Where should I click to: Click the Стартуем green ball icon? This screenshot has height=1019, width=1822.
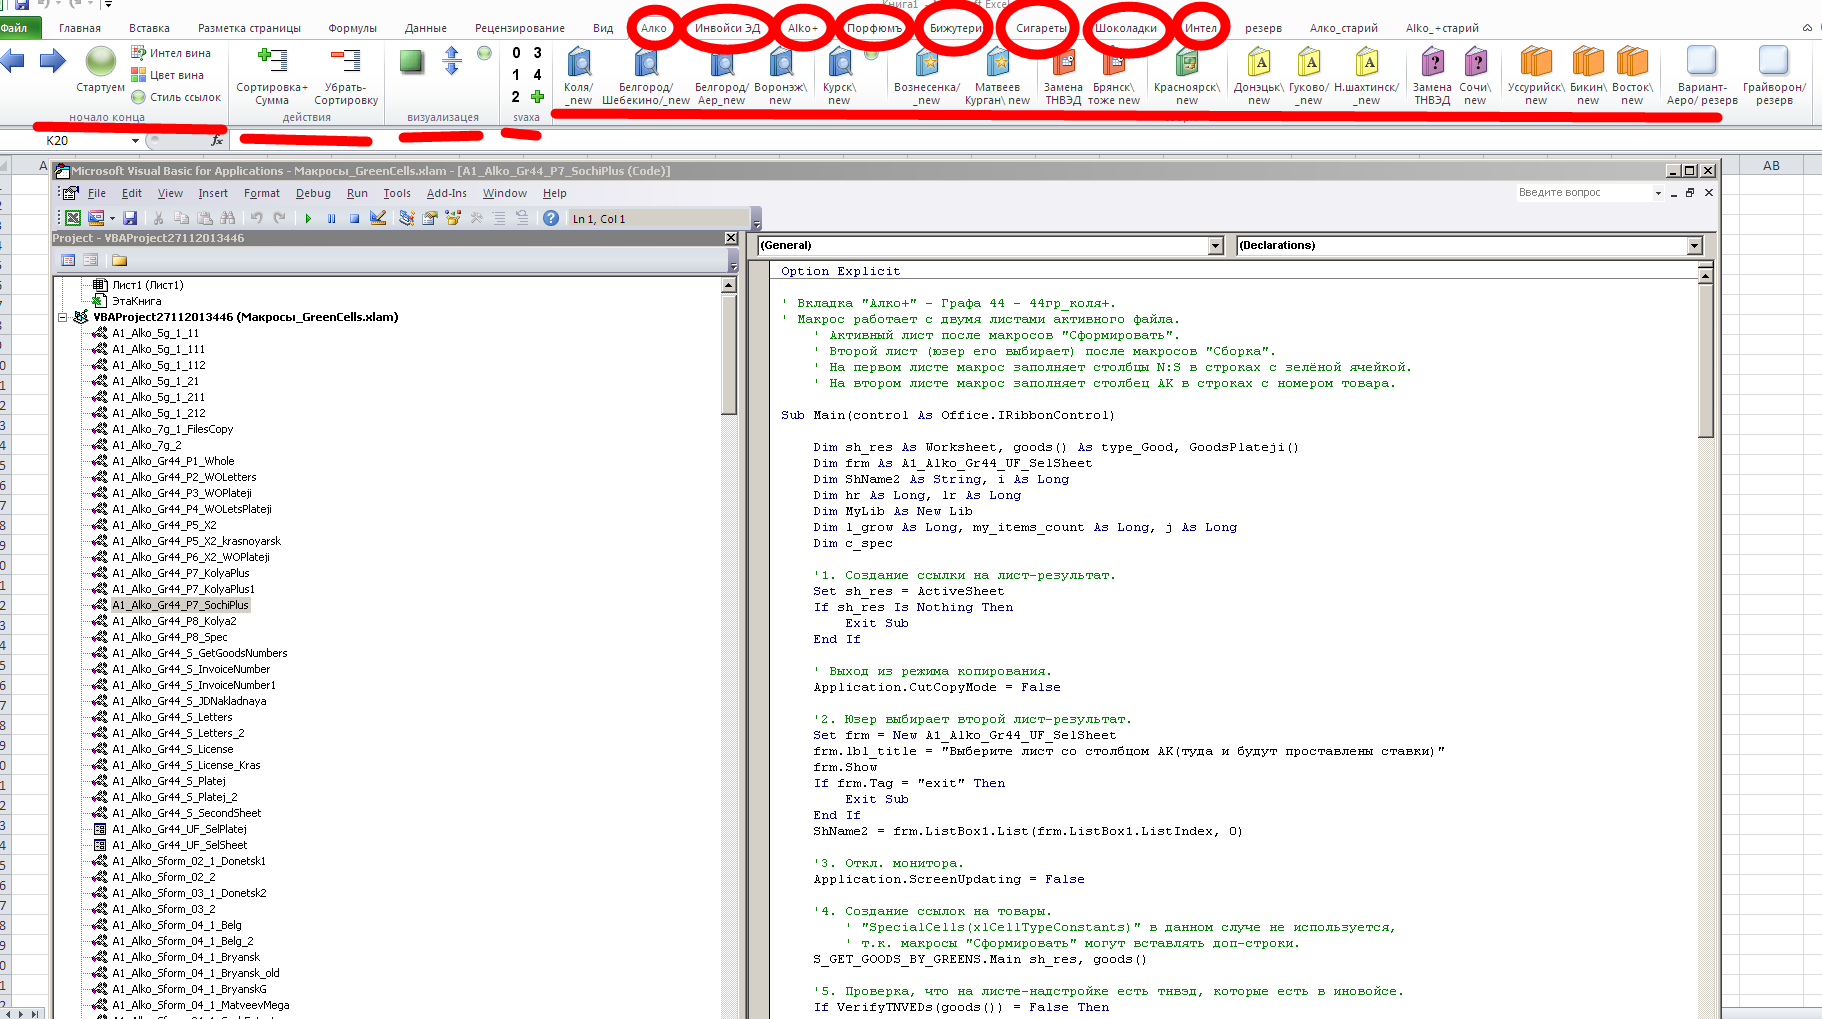tap(100, 63)
